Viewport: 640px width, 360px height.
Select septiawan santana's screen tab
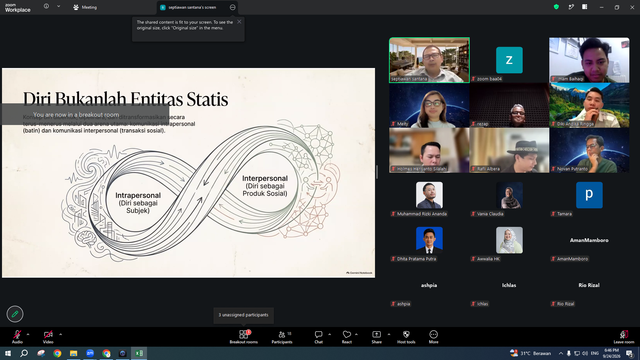point(192,7)
